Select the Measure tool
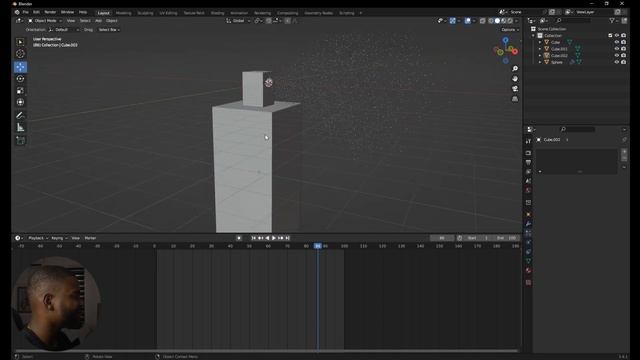This screenshot has height=360, width=640. [x=20, y=128]
